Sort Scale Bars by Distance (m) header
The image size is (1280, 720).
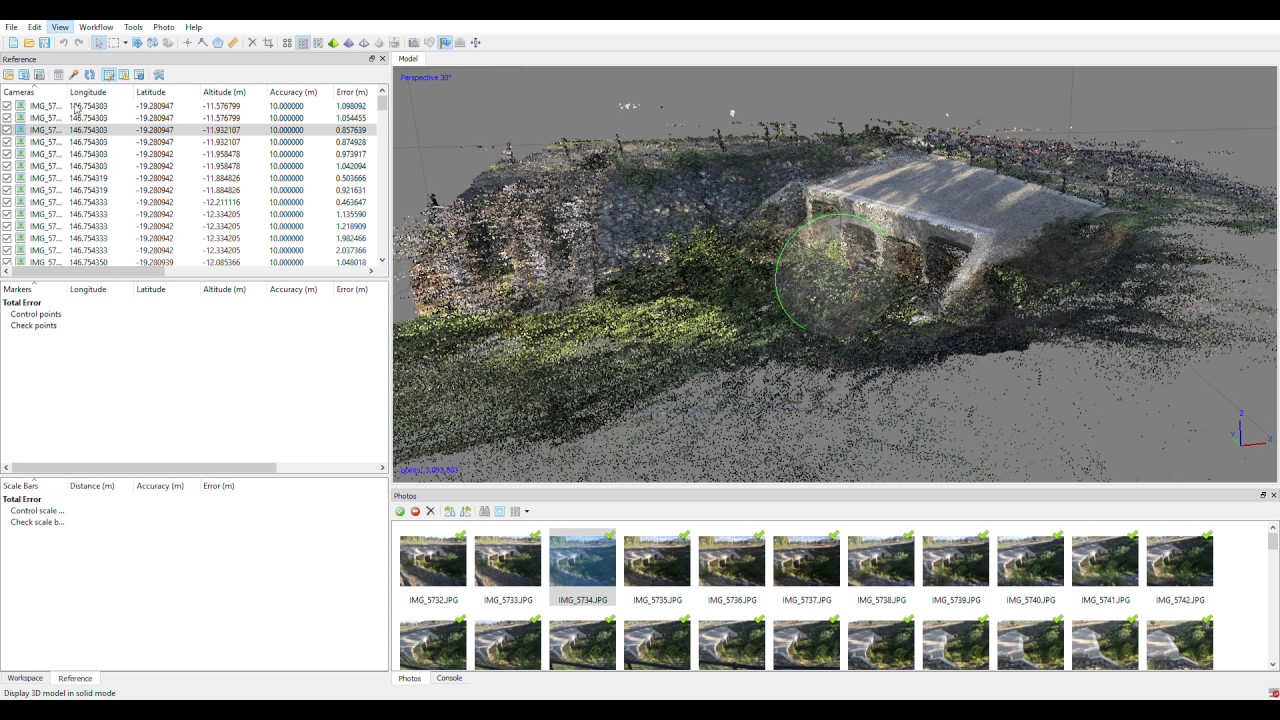(x=92, y=486)
